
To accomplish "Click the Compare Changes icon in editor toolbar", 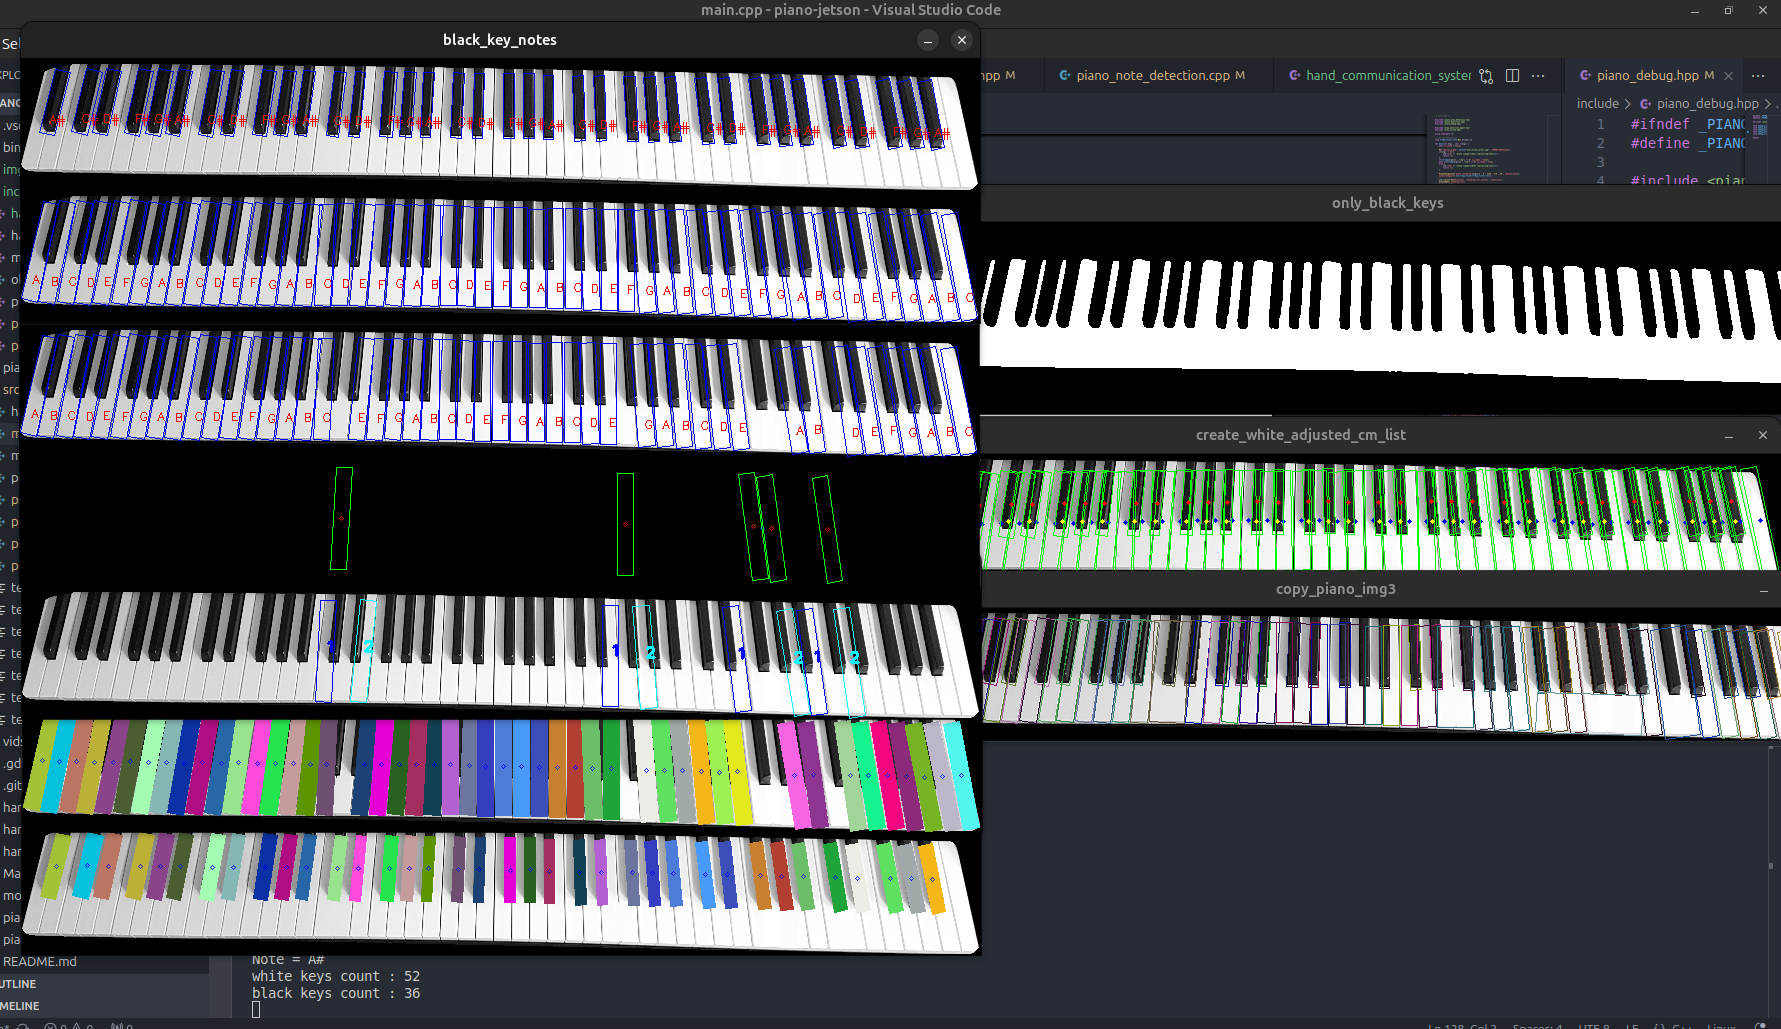I will click(1486, 76).
